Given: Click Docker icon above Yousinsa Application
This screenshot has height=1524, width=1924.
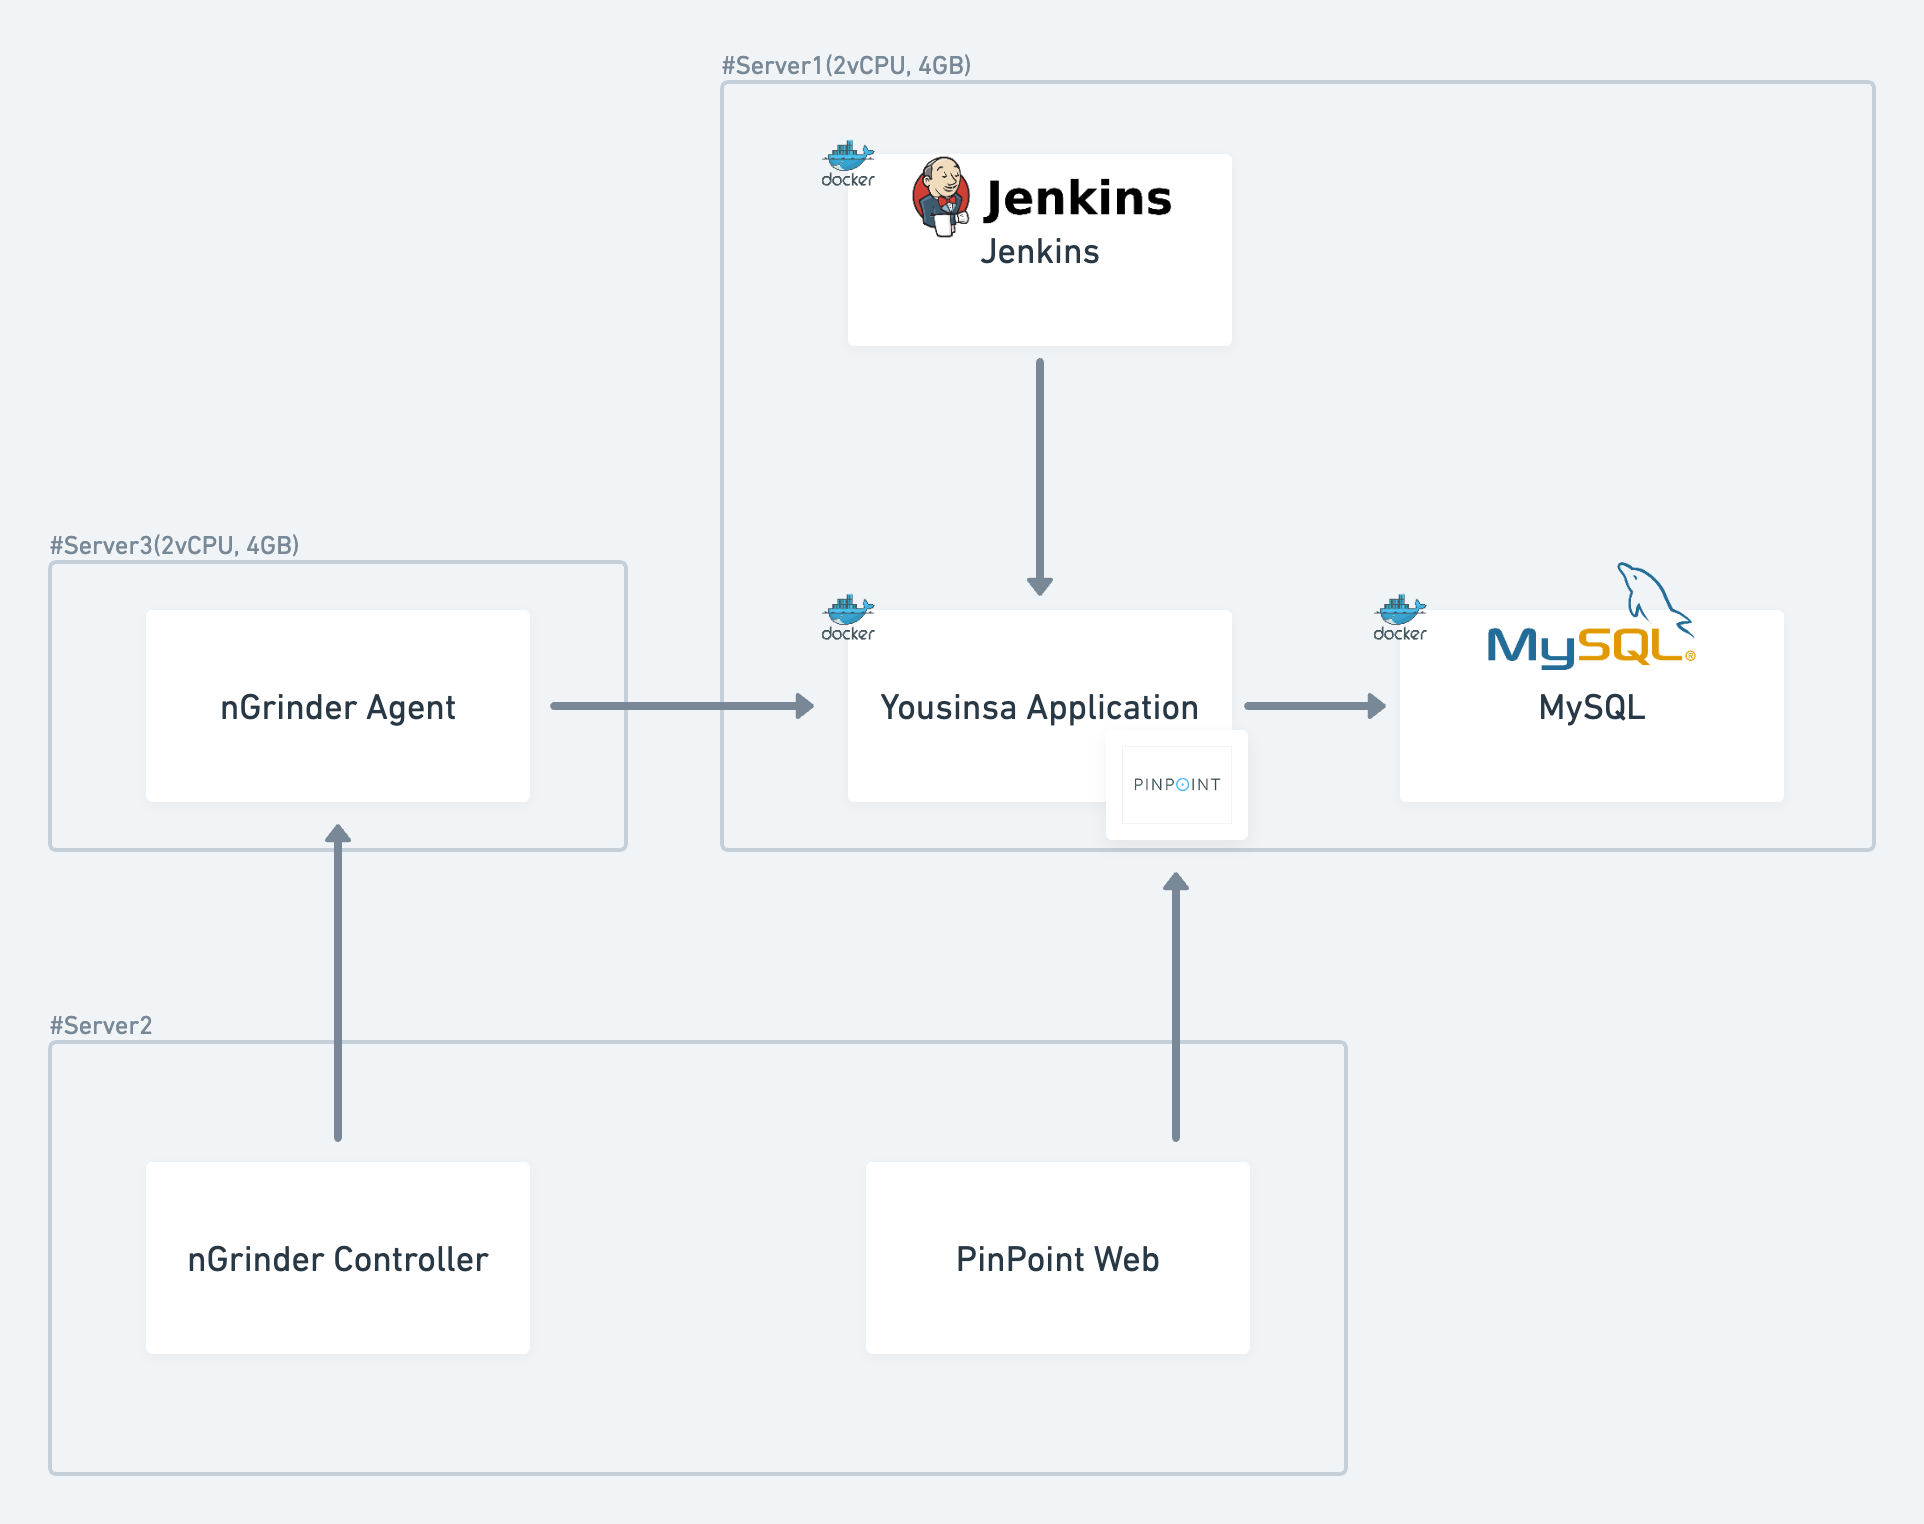Looking at the screenshot, I should pyautogui.click(x=848, y=618).
